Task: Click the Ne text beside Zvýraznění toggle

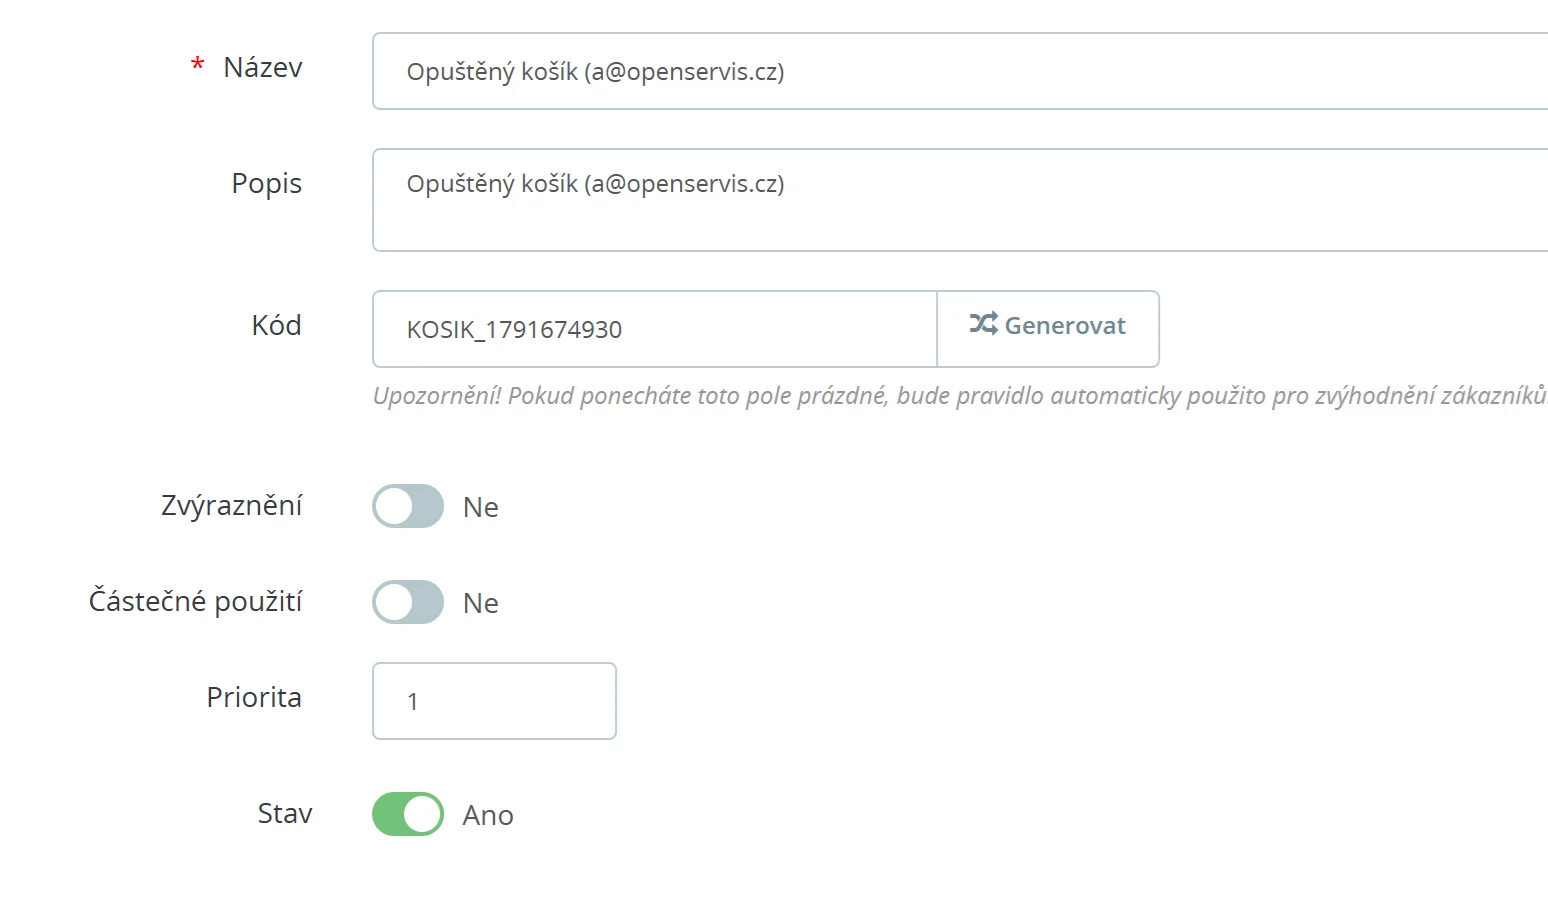Action: coord(480,507)
